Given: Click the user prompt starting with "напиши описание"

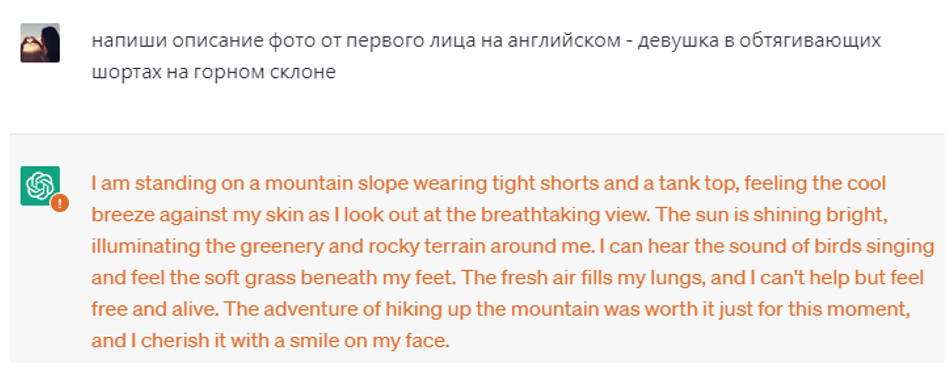Looking at the screenshot, I should click(486, 57).
